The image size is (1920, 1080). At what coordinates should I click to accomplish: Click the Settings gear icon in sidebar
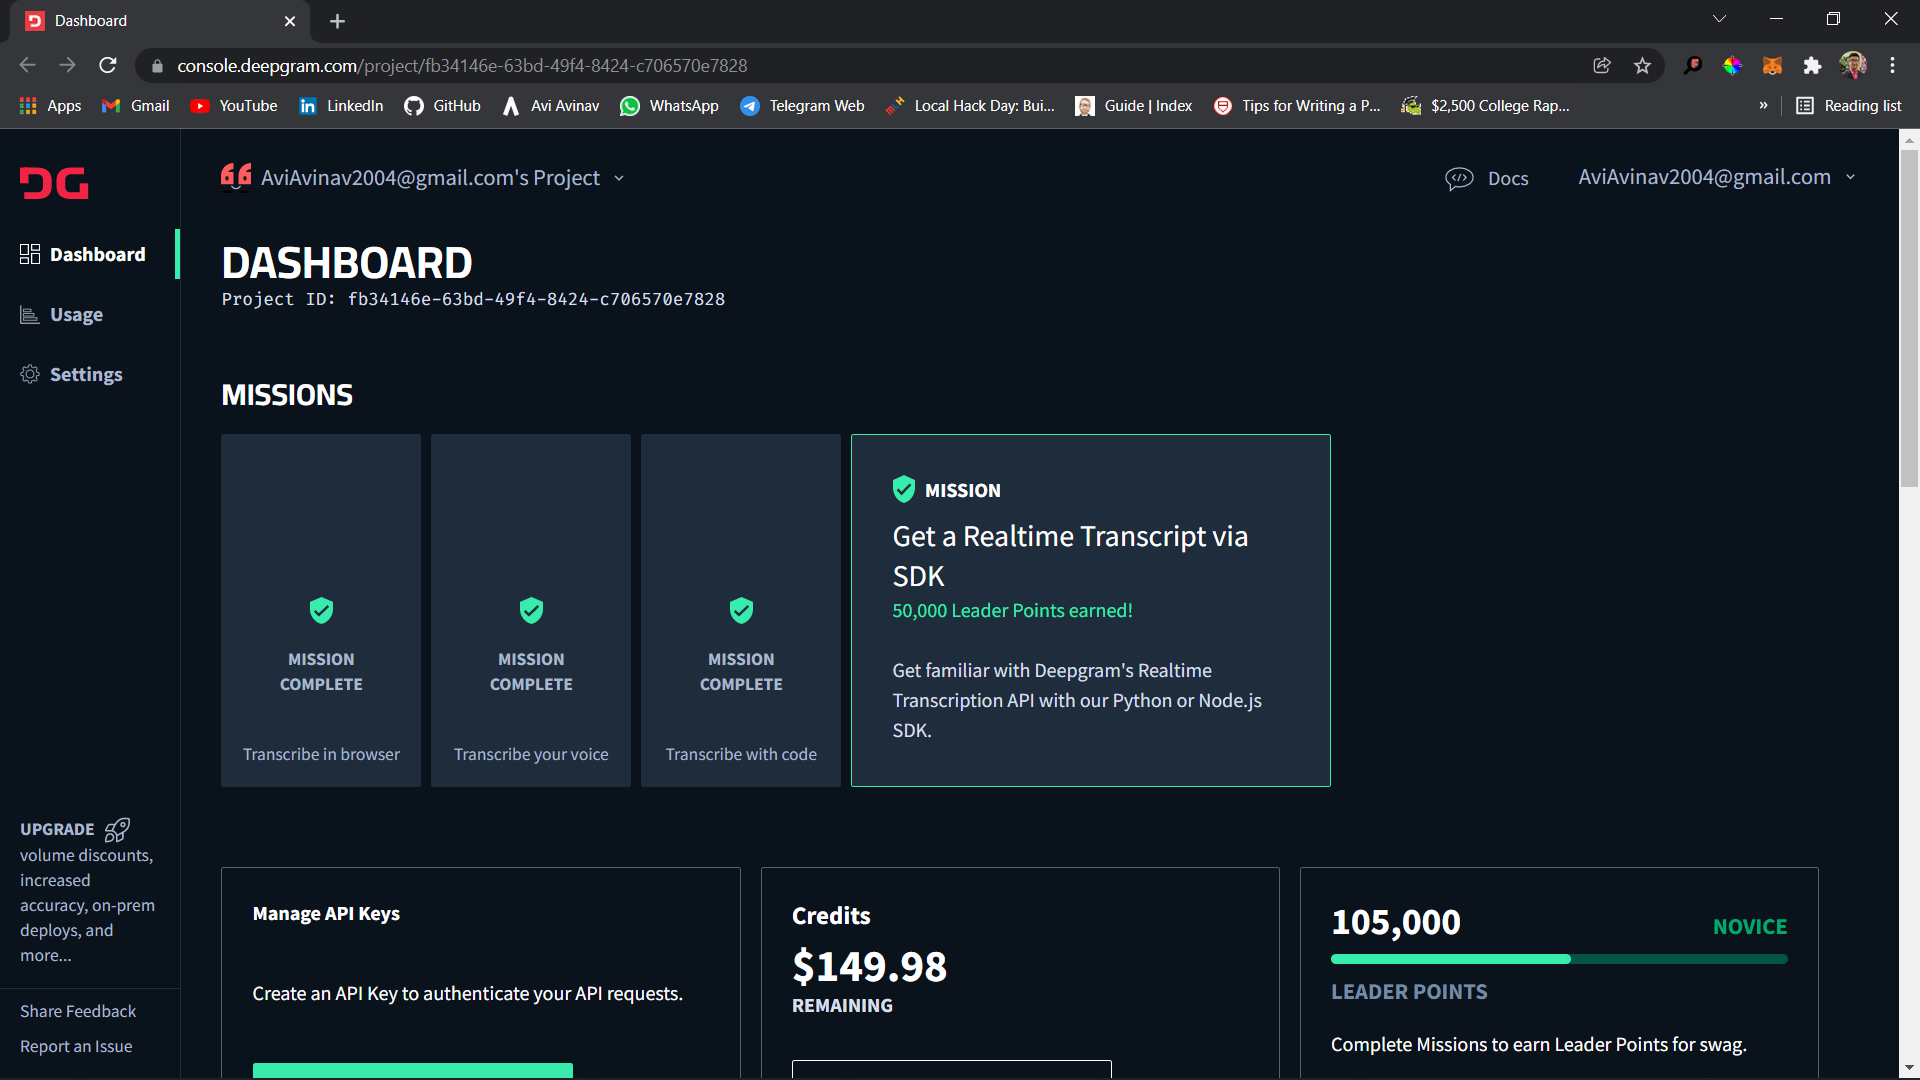click(30, 374)
